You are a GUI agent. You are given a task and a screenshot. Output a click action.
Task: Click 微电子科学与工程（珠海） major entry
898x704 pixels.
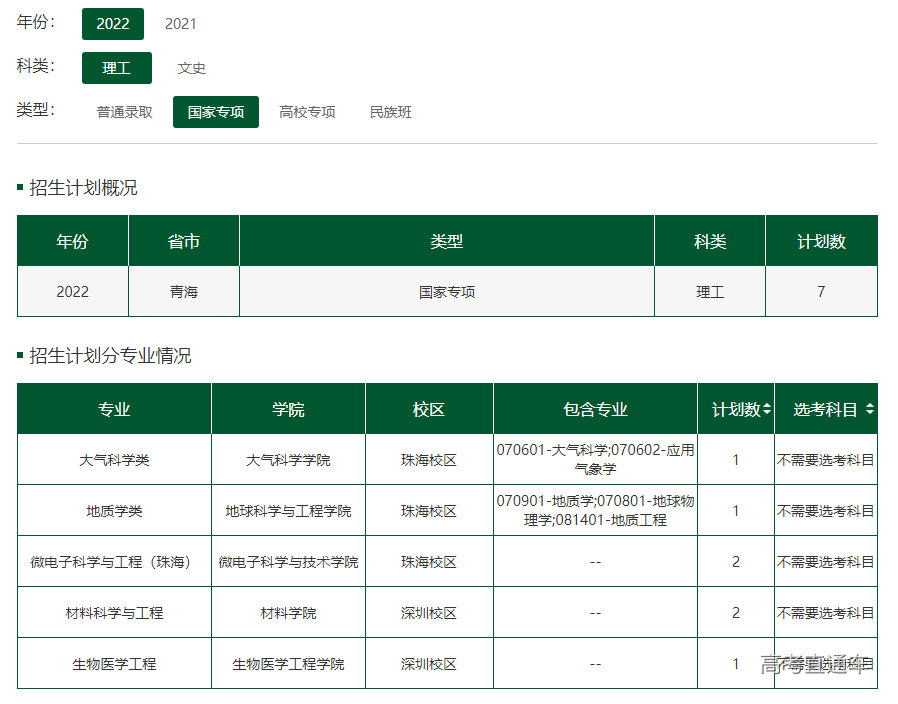coord(114,562)
